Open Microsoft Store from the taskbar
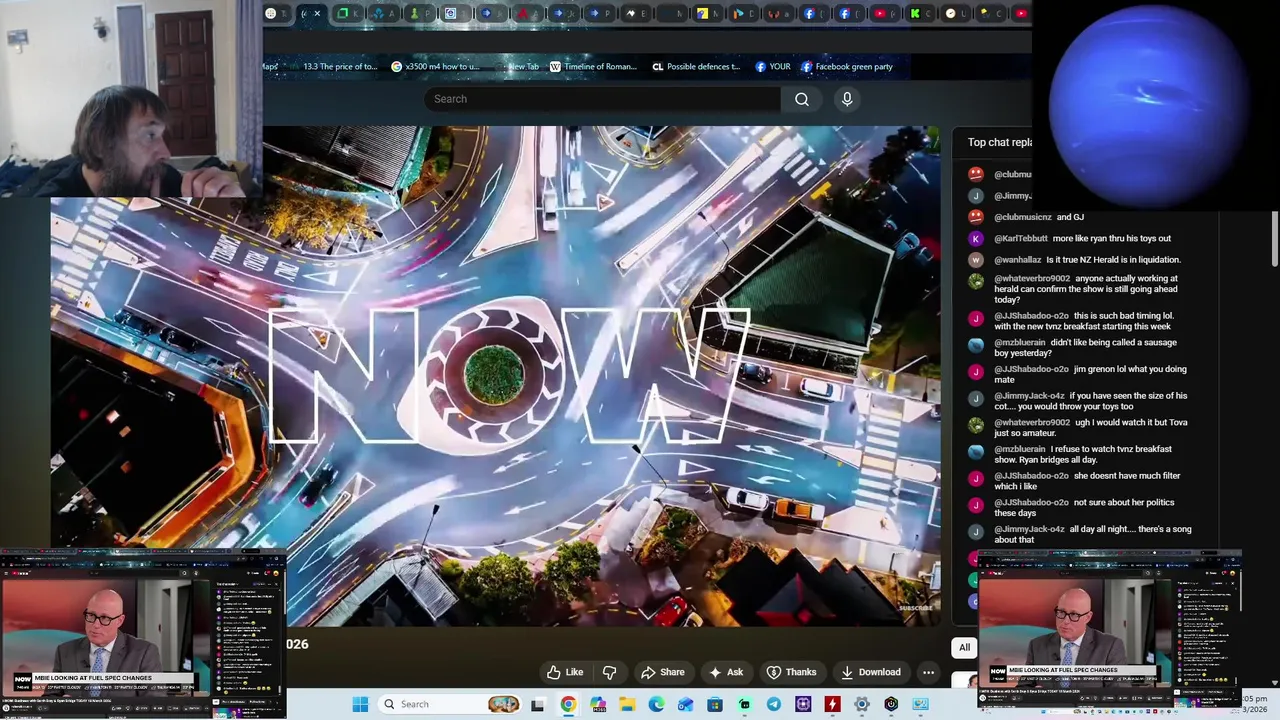 coord(715,704)
